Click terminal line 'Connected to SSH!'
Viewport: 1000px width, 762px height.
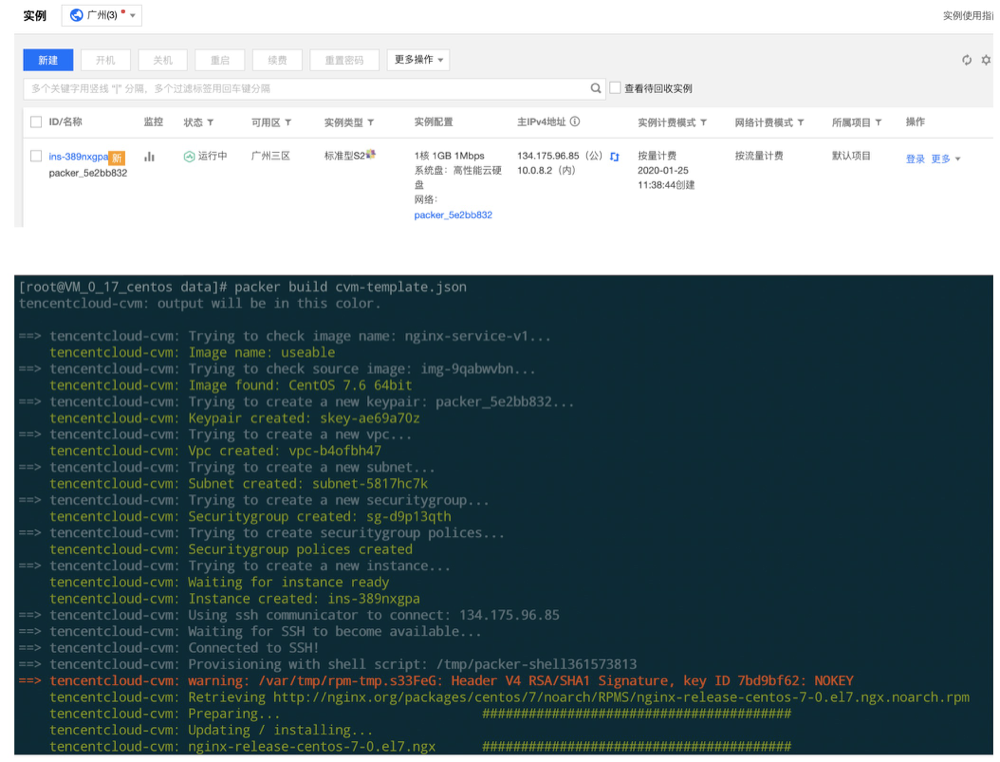pos(169,648)
